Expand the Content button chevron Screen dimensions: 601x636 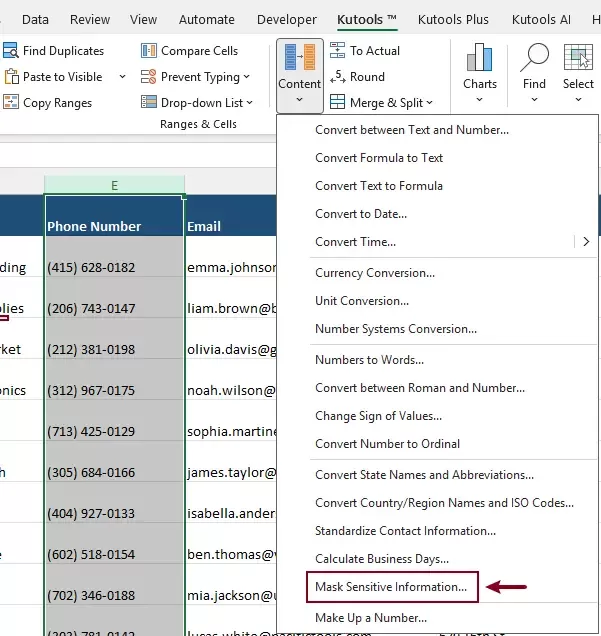[299, 100]
